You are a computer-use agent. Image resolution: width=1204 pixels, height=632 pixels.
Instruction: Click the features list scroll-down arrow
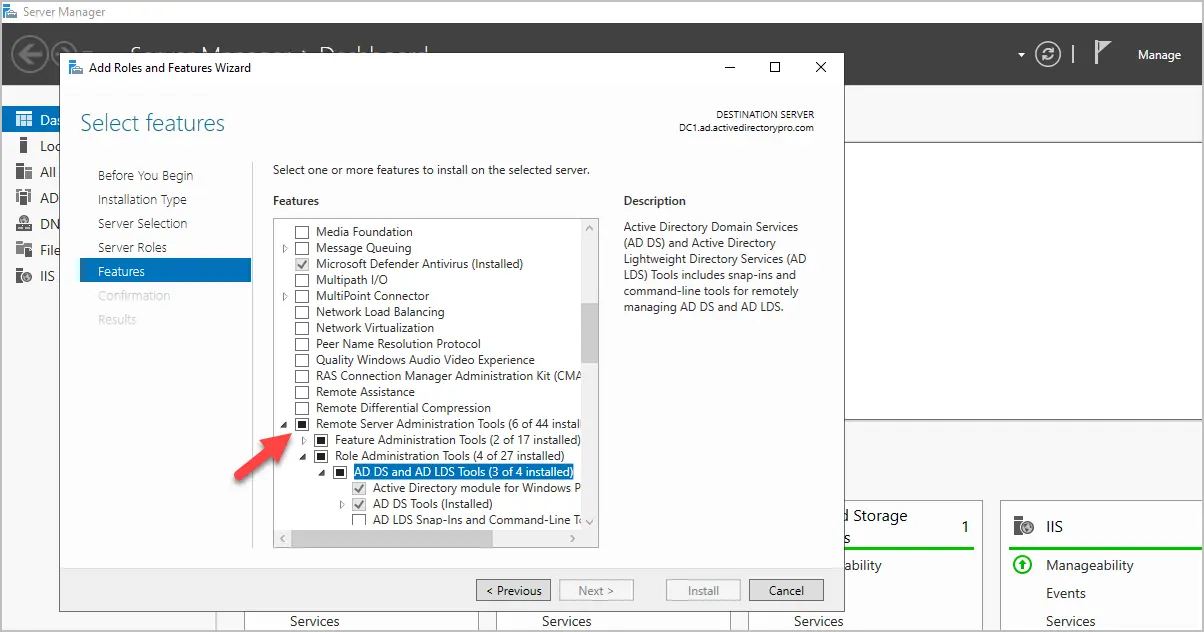pyautogui.click(x=590, y=521)
